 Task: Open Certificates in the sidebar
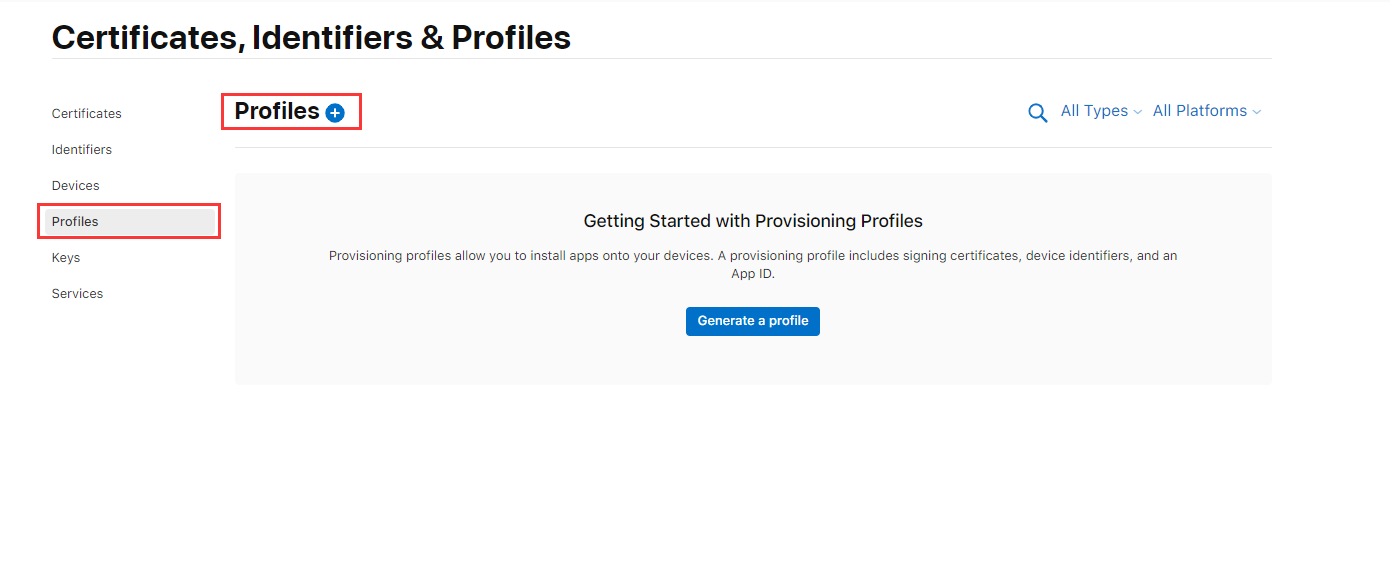tap(87, 114)
